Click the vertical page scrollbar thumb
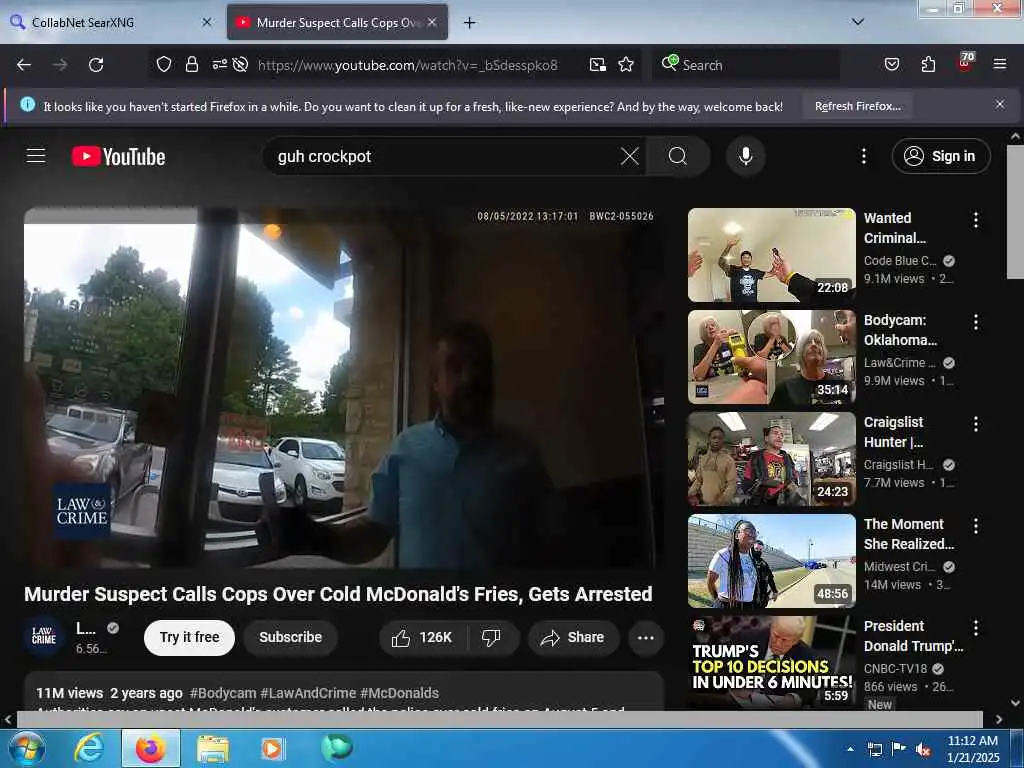Screen dimensions: 1024x768 [1015, 211]
